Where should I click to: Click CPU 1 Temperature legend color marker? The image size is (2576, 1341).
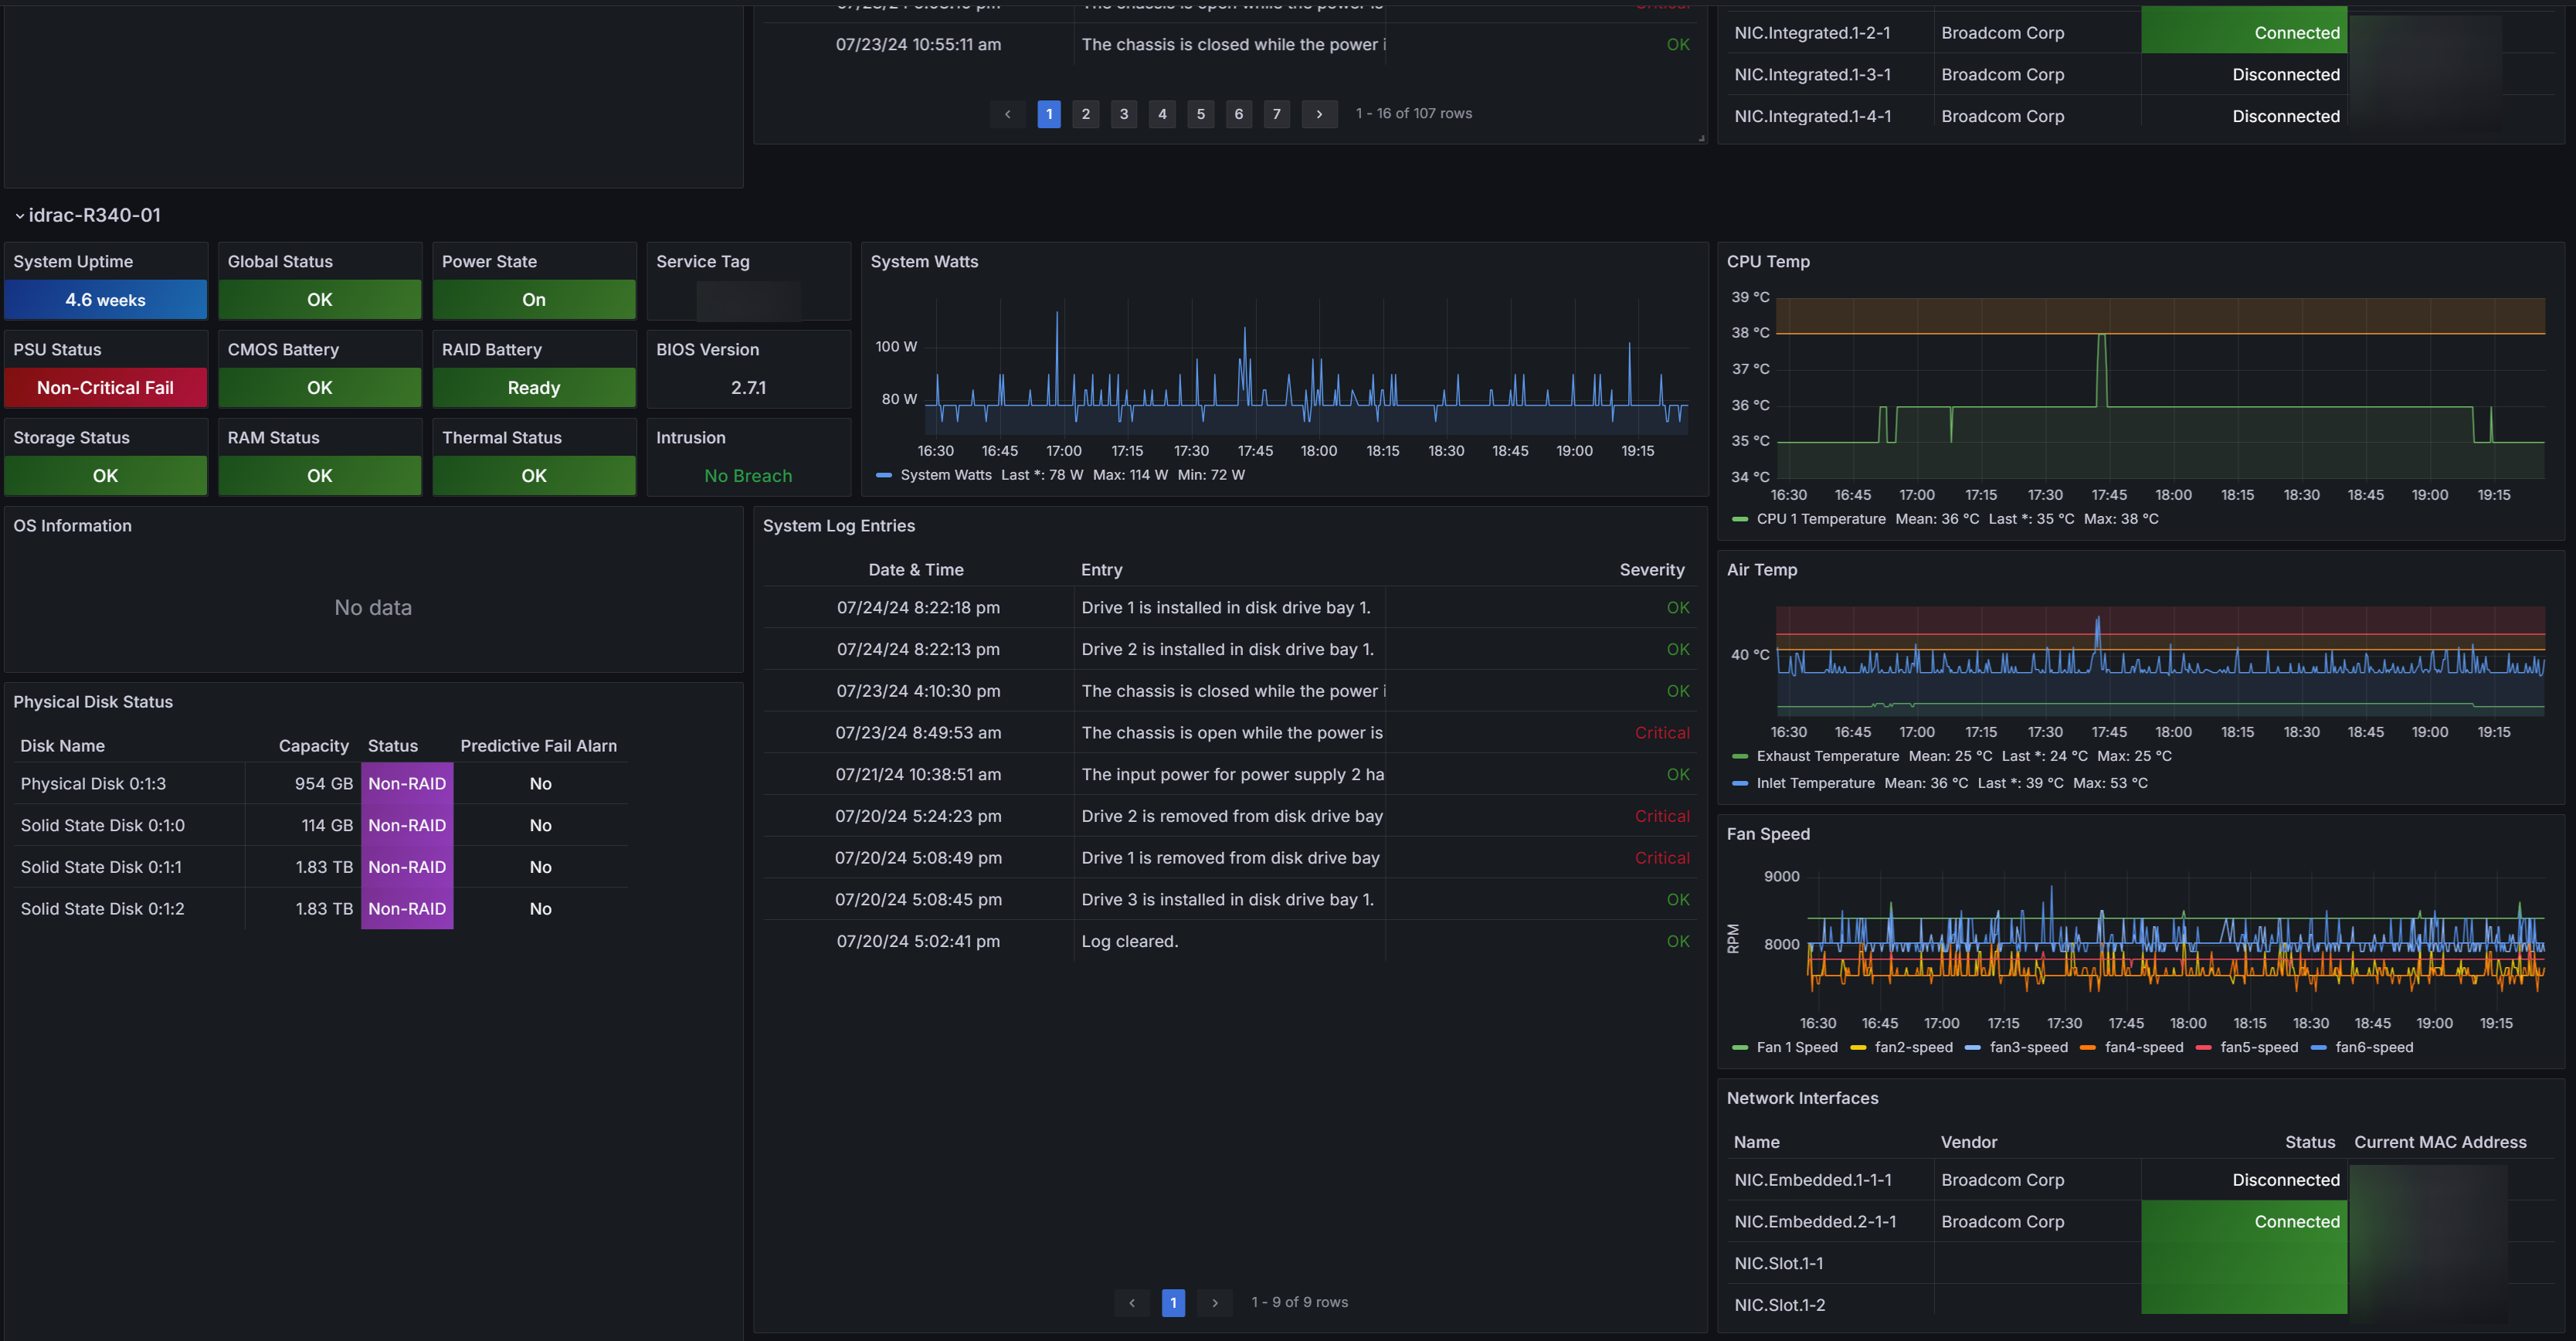pyautogui.click(x=1739, y=519)
